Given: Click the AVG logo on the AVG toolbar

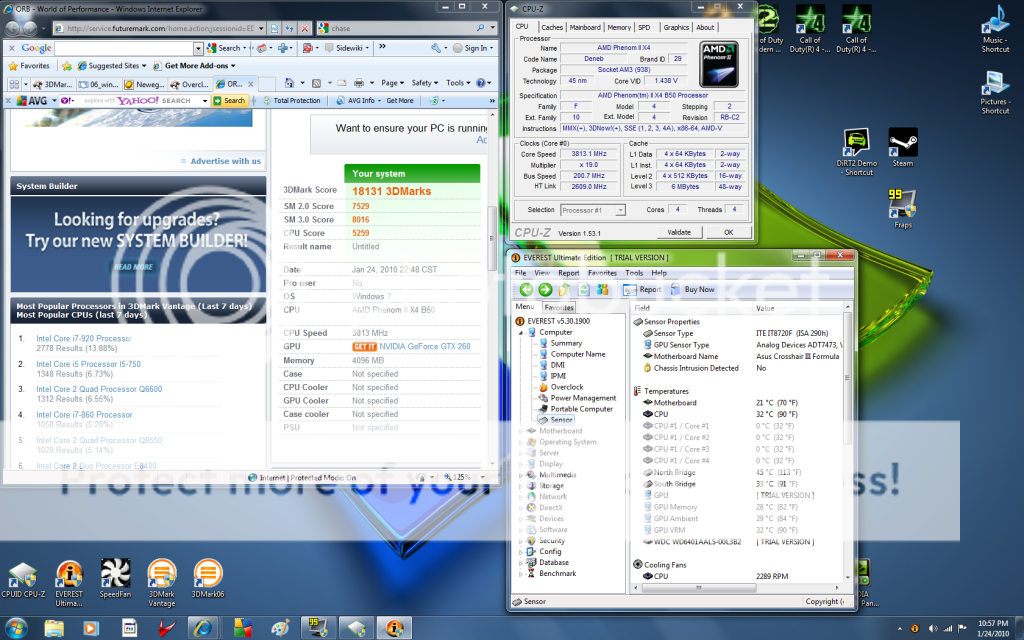Looking at the screenshot, I should click(x=32, y=101).
